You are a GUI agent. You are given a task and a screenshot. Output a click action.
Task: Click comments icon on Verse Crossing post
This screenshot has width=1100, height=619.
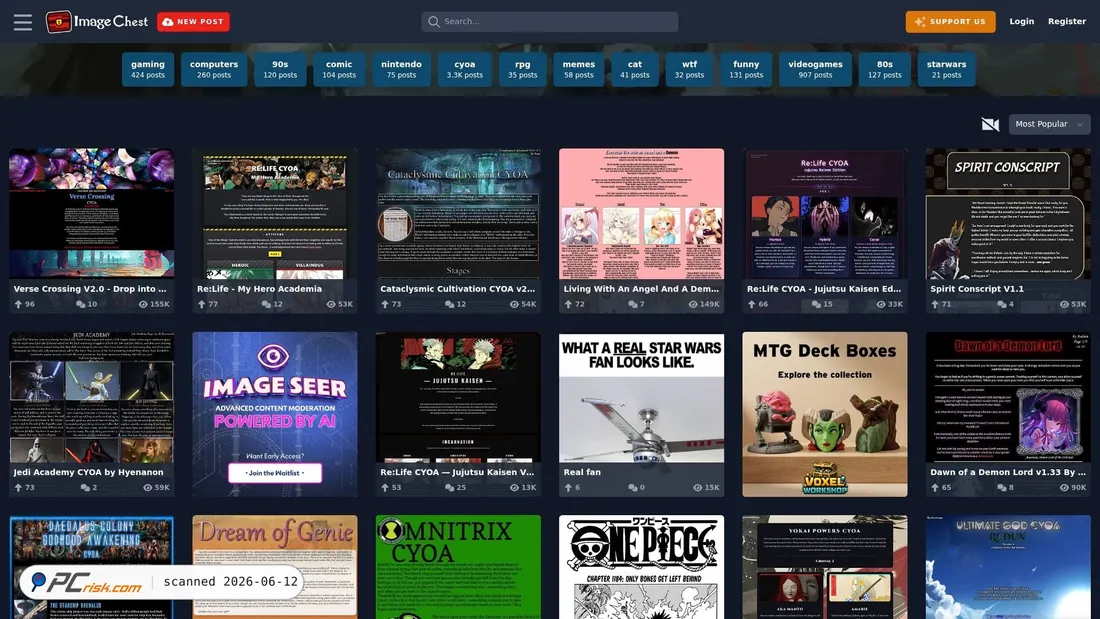(x=81, y=304)
